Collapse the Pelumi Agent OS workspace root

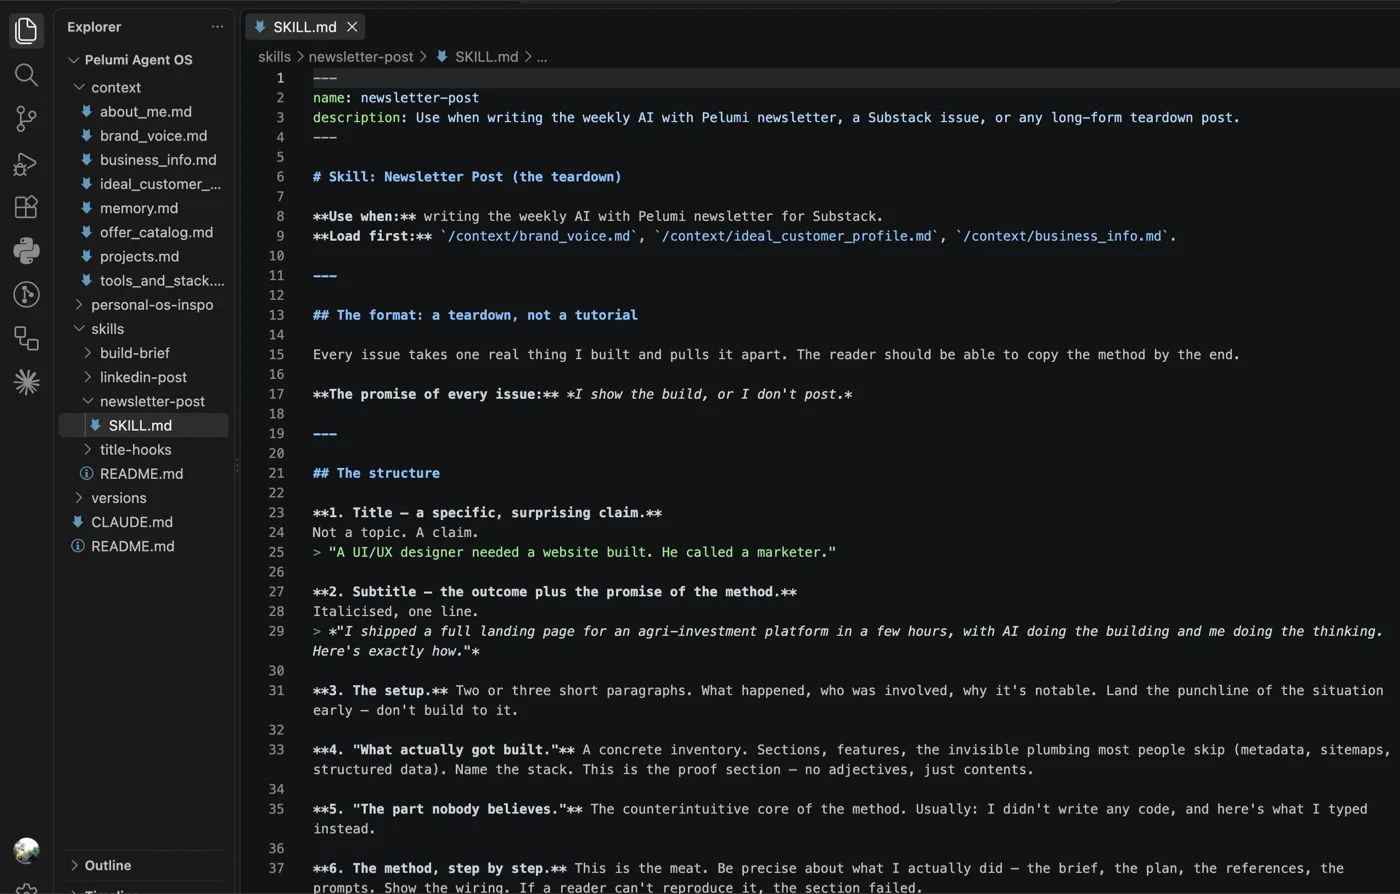tap(73, 60)
